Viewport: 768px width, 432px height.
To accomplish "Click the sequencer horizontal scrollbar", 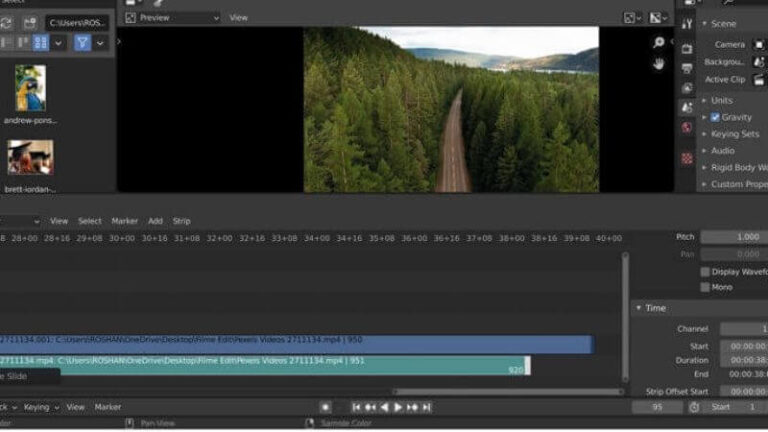I will tap(508, 392).
